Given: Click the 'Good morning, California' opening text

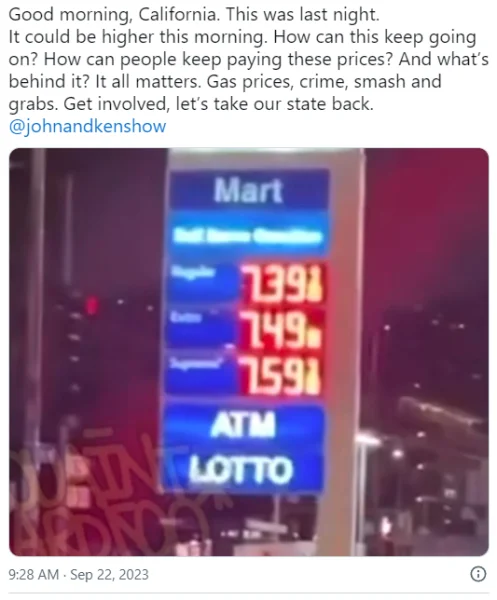Looking at the screenshot, I should [114, 15].
